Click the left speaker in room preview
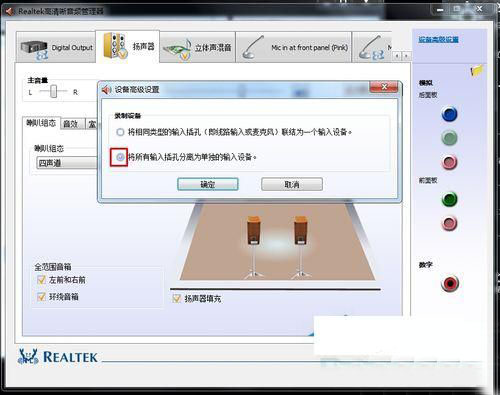Screen dimensions: 500x395 [254, 246]
